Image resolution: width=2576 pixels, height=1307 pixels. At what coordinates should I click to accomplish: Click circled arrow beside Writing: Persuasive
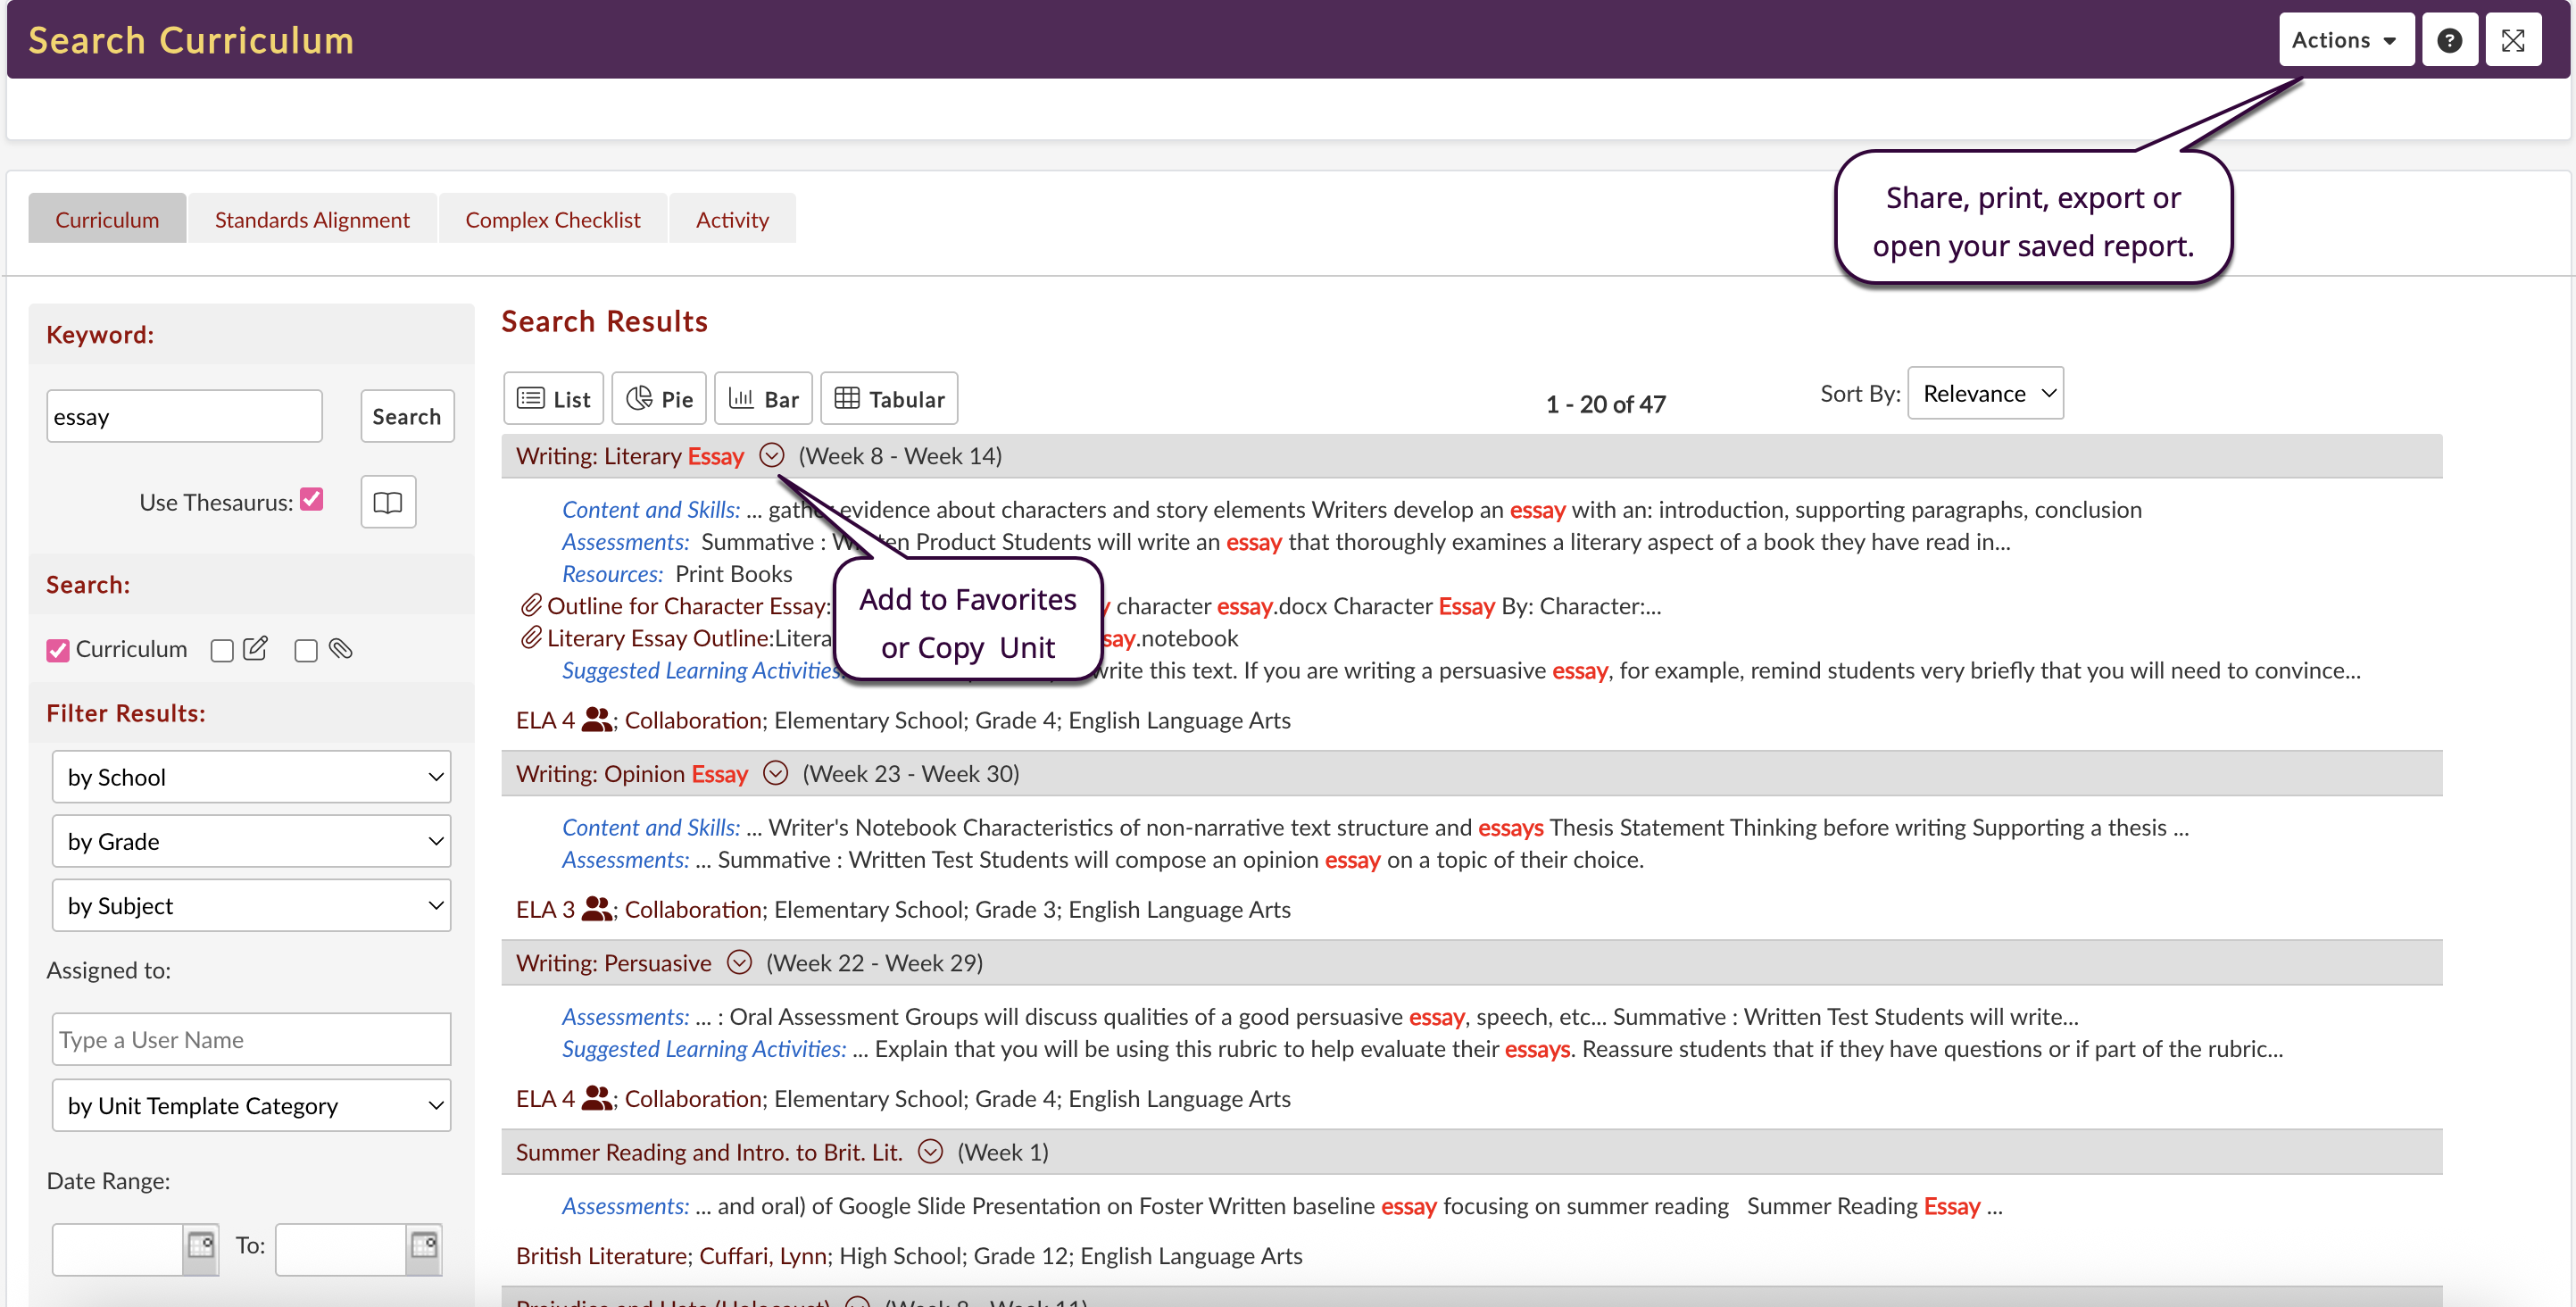(x=739, y=962)
